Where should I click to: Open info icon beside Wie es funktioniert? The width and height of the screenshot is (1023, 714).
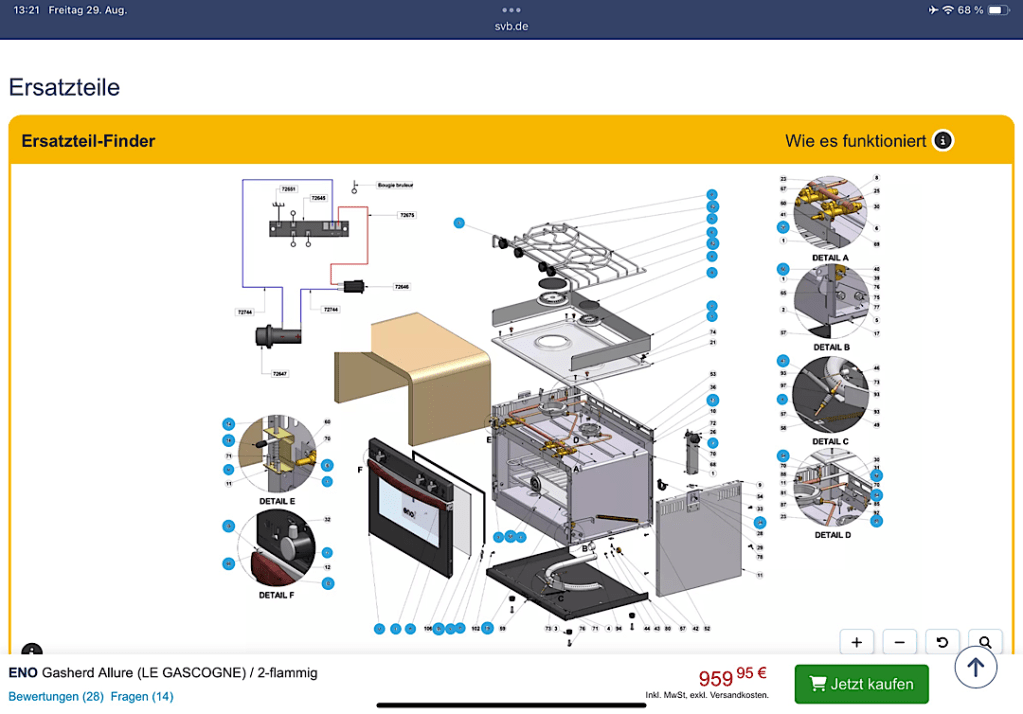(942, 141)
